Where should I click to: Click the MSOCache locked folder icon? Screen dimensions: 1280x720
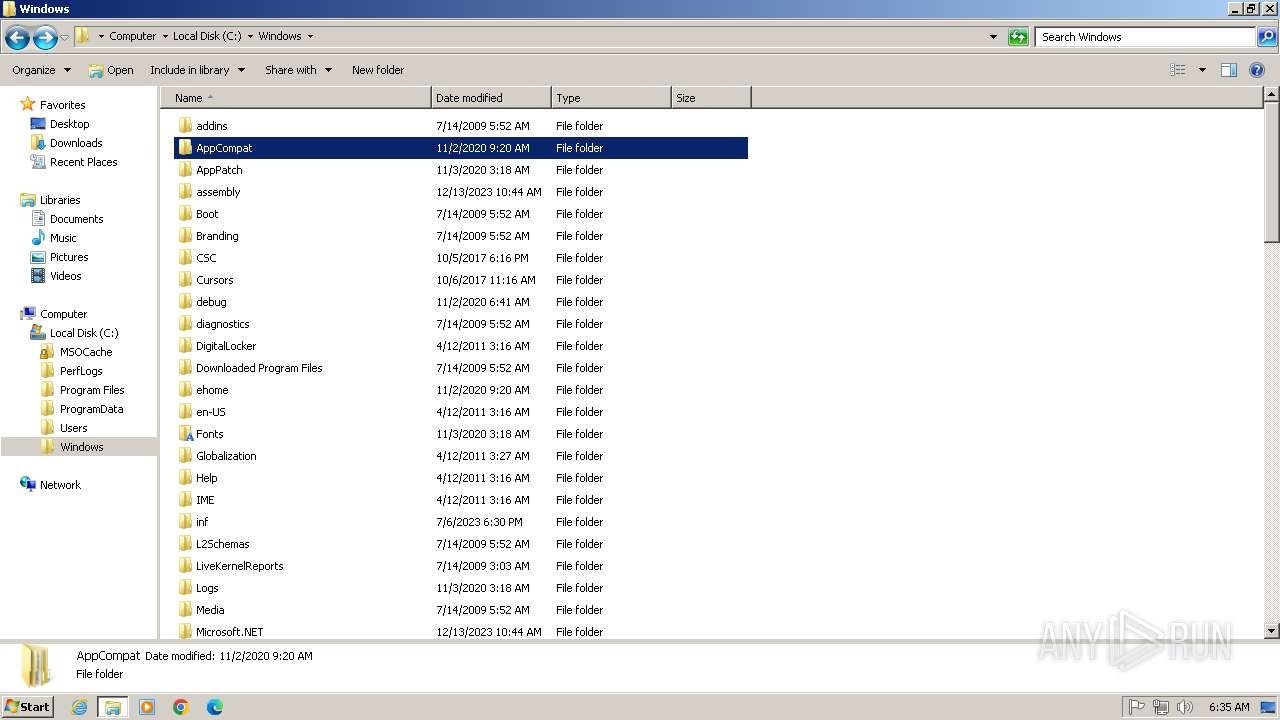(x=47, y=352)
